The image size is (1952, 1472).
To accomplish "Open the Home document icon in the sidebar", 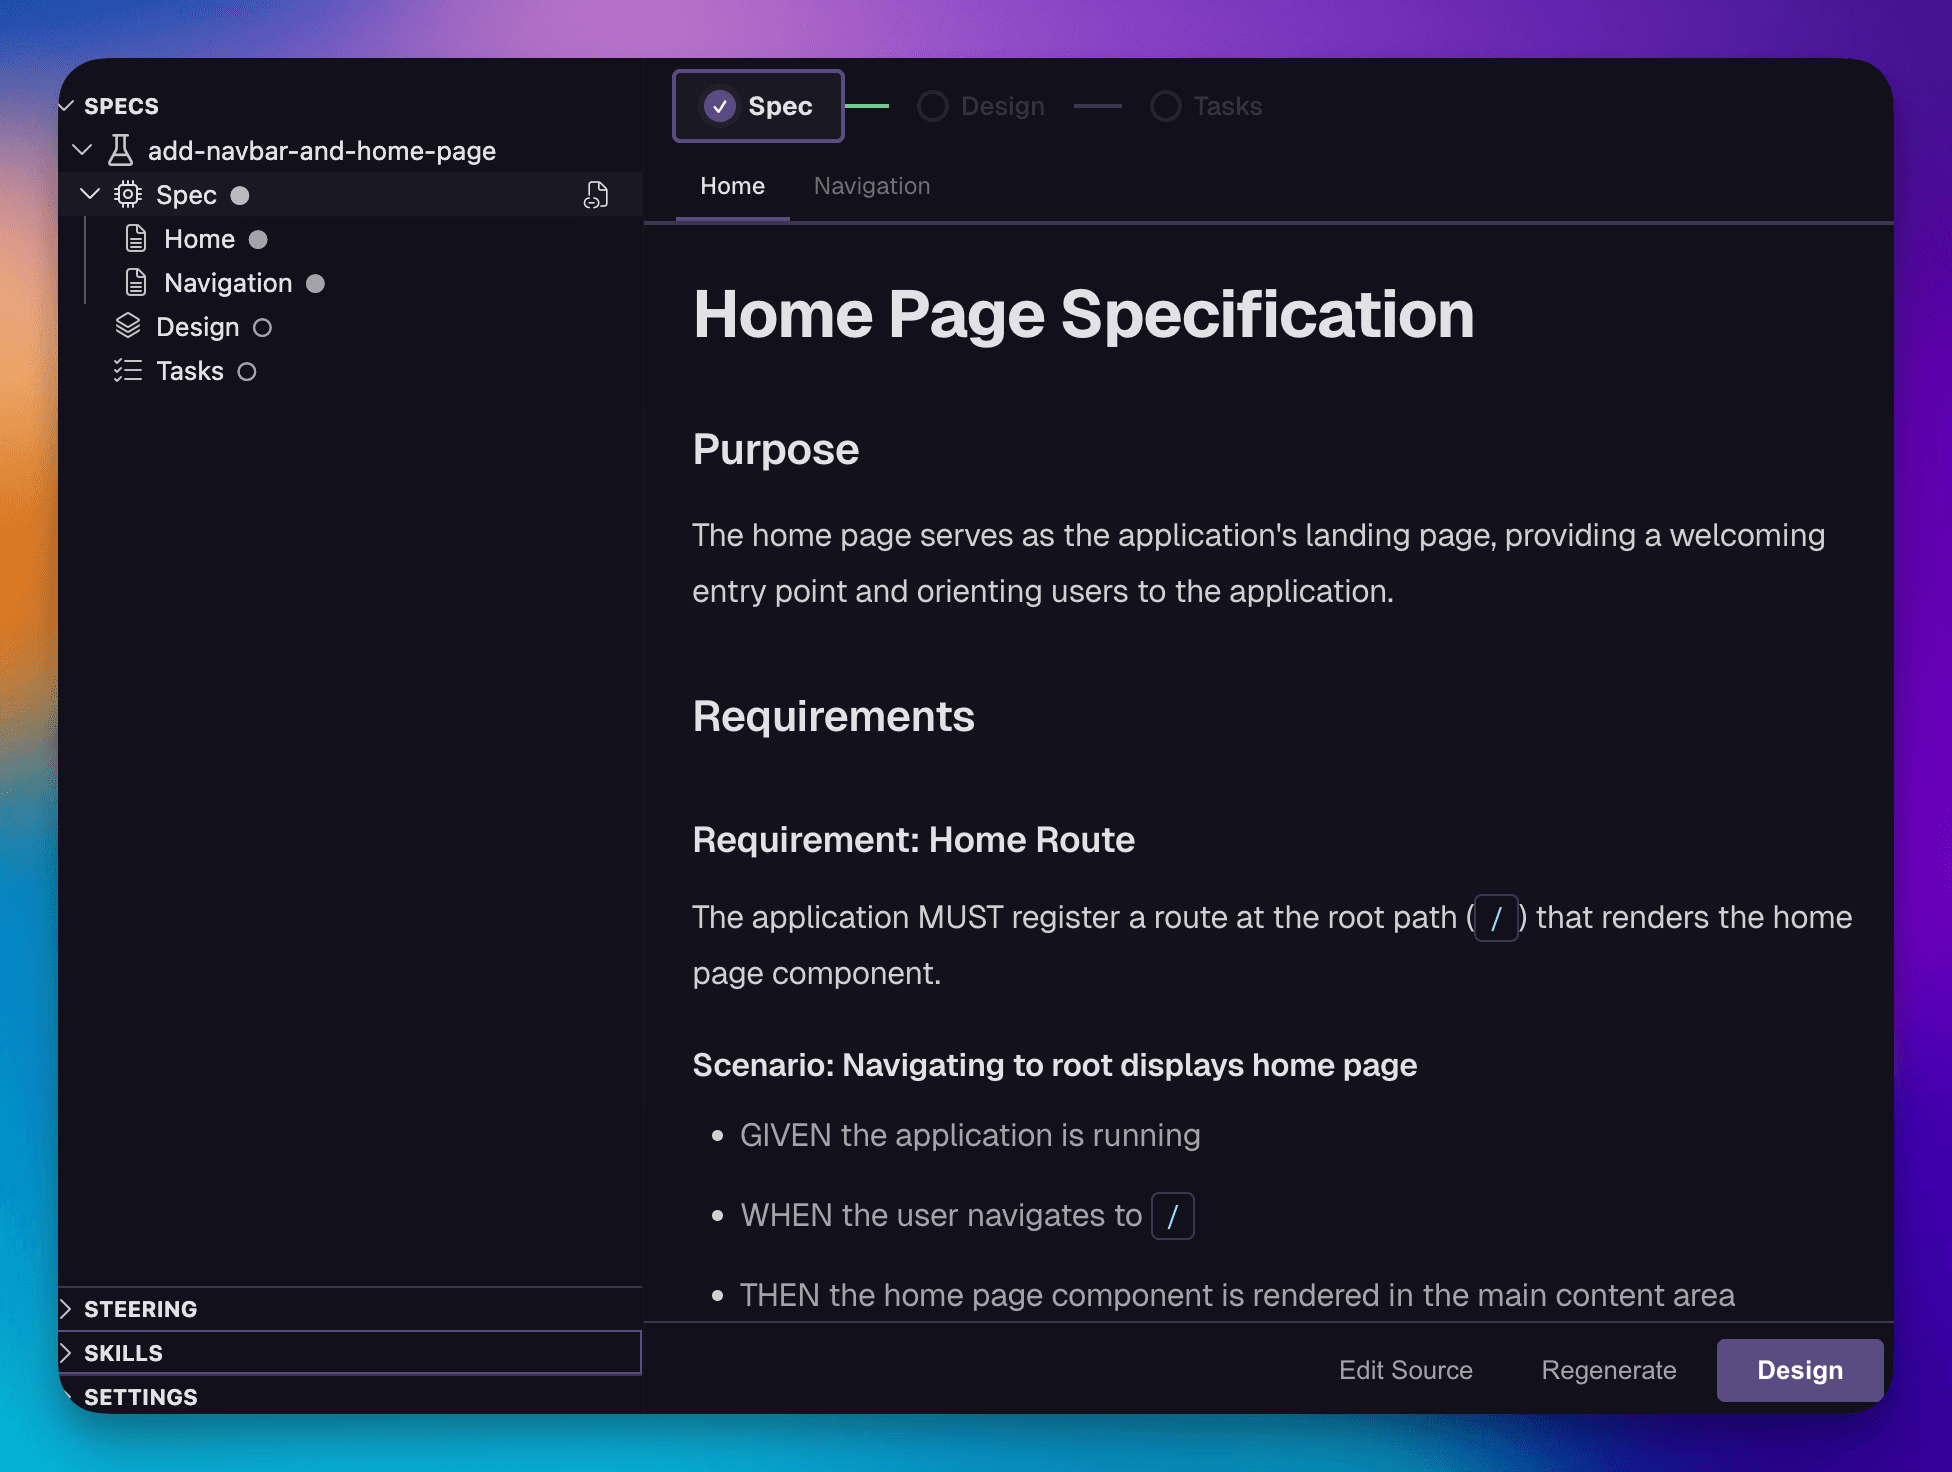I will (x=136, y=238).
